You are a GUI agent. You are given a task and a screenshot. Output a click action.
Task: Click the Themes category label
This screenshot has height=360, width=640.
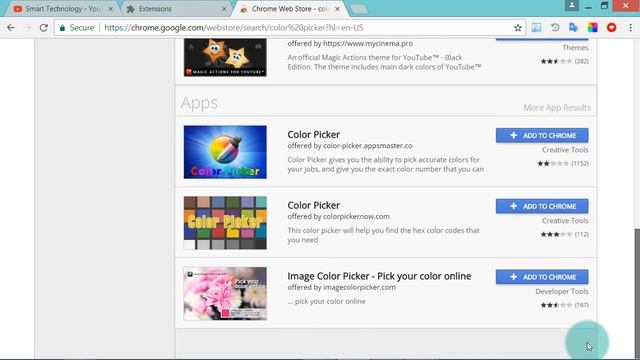click(576, 48)
